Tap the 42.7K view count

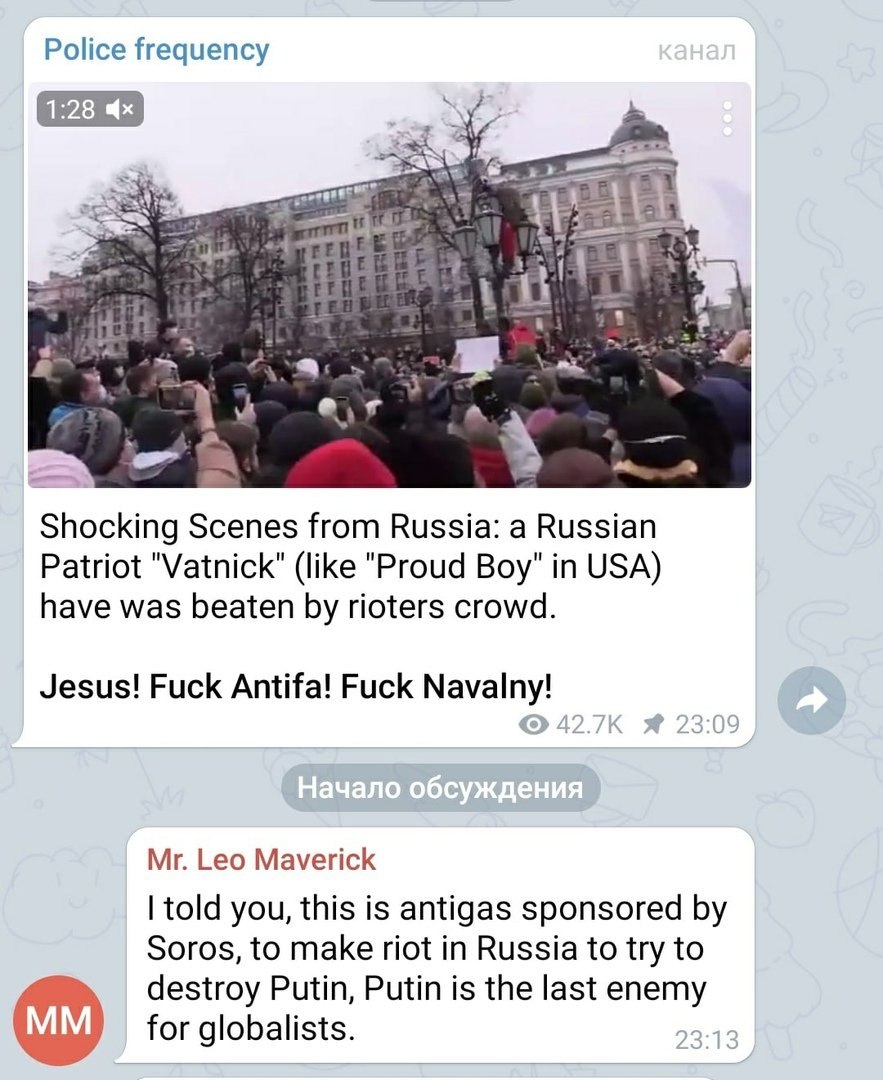pyautogui.click(x=589, y=725)
